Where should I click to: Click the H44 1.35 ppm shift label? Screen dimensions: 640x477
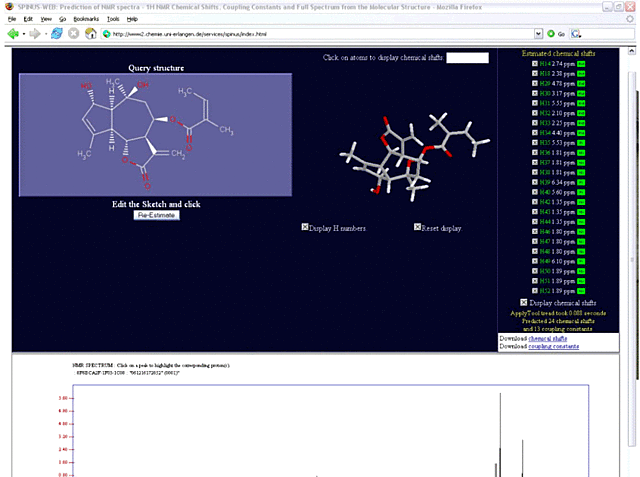pyautogui.click(x=557, y=222)
